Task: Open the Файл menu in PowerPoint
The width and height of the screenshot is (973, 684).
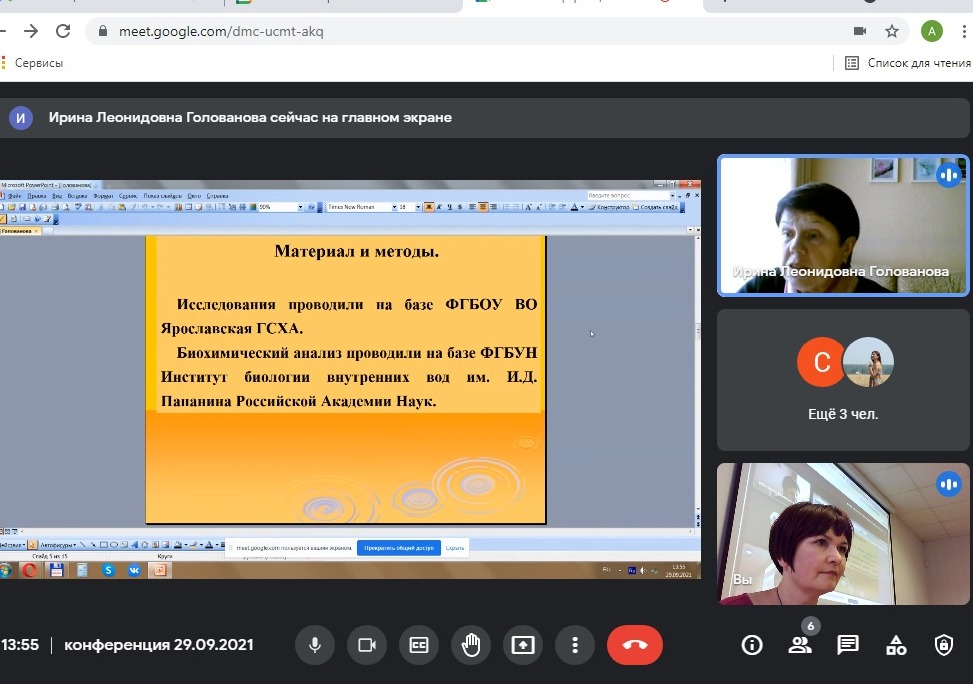Action: pos(14,196)
